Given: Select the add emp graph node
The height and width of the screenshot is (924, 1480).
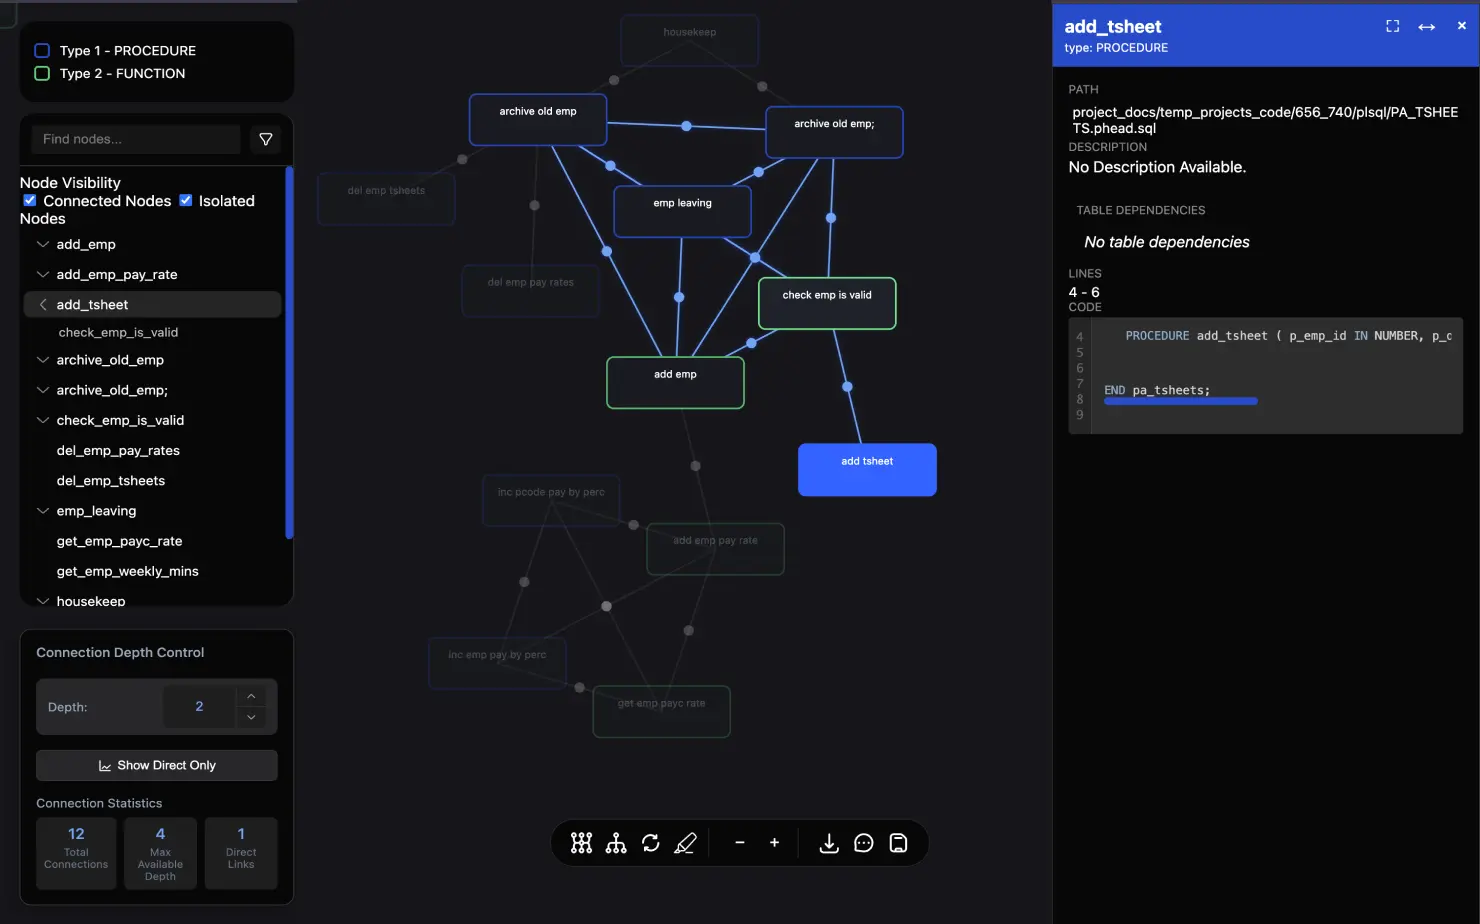Looking at the screenshot, I should pyautogui.click(x=675, y=382).
